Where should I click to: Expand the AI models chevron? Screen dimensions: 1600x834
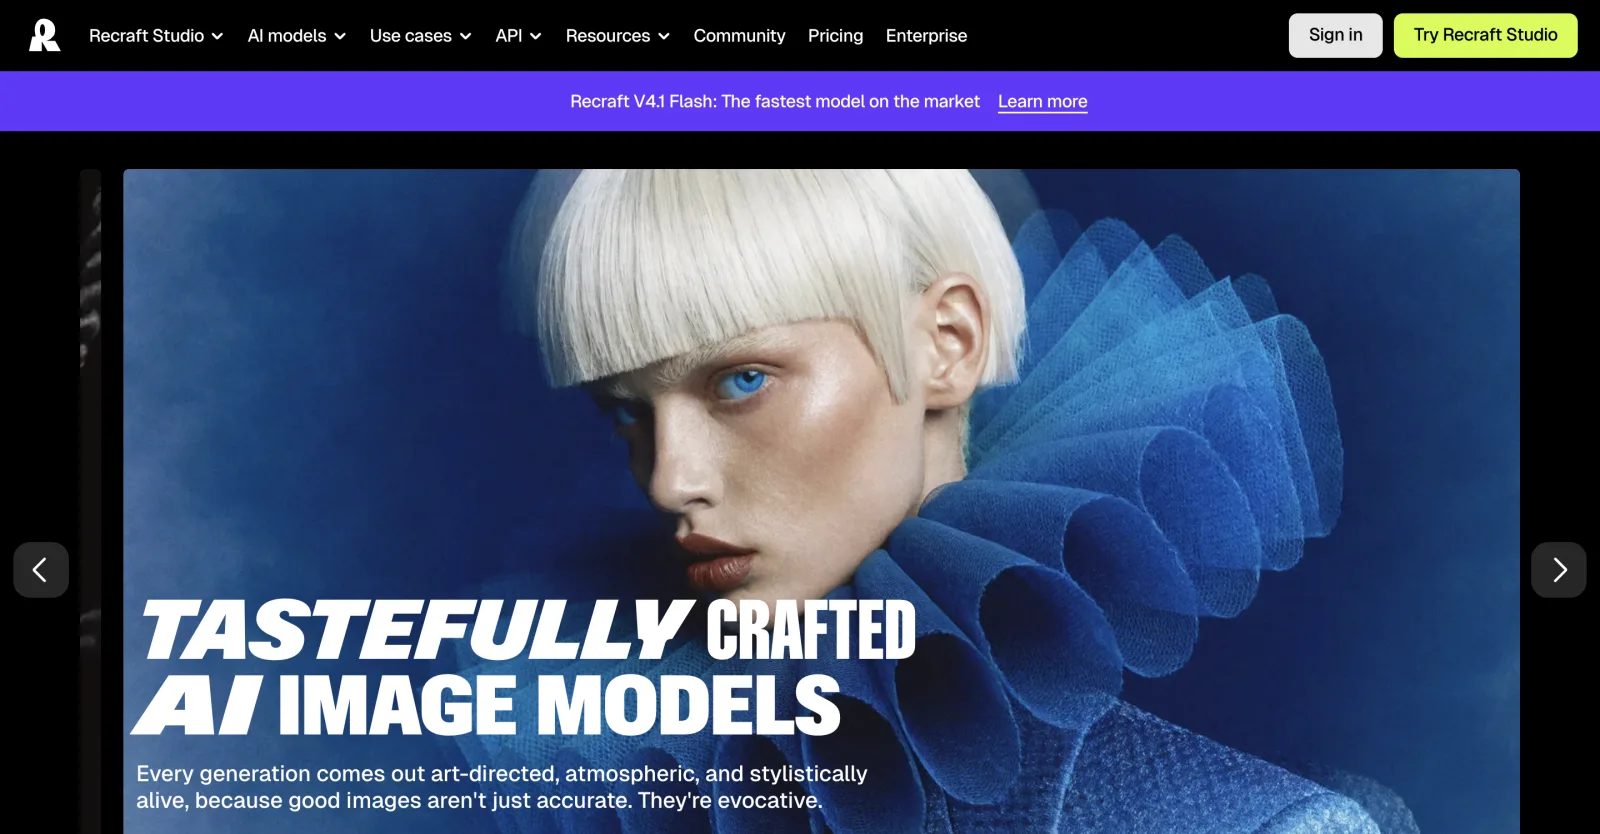pos(340,36)
